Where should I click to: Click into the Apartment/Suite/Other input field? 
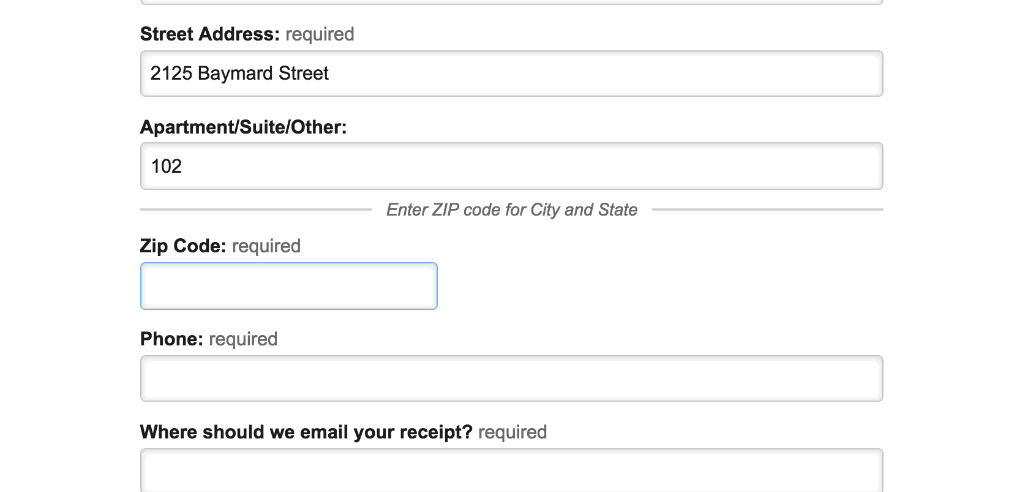click(x=511, y=166)
